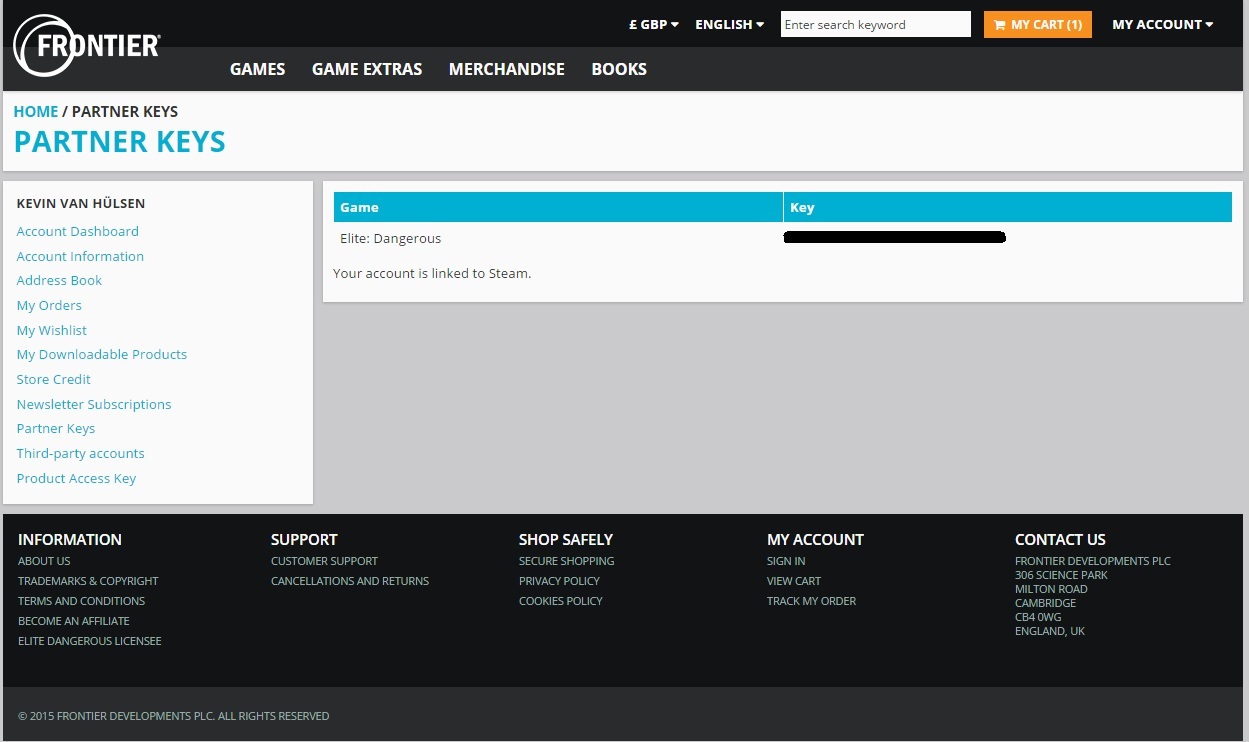This screenshot has height=742, width=1249.
Task: Open Product Access Key link
Action: [x=76, y=478]
